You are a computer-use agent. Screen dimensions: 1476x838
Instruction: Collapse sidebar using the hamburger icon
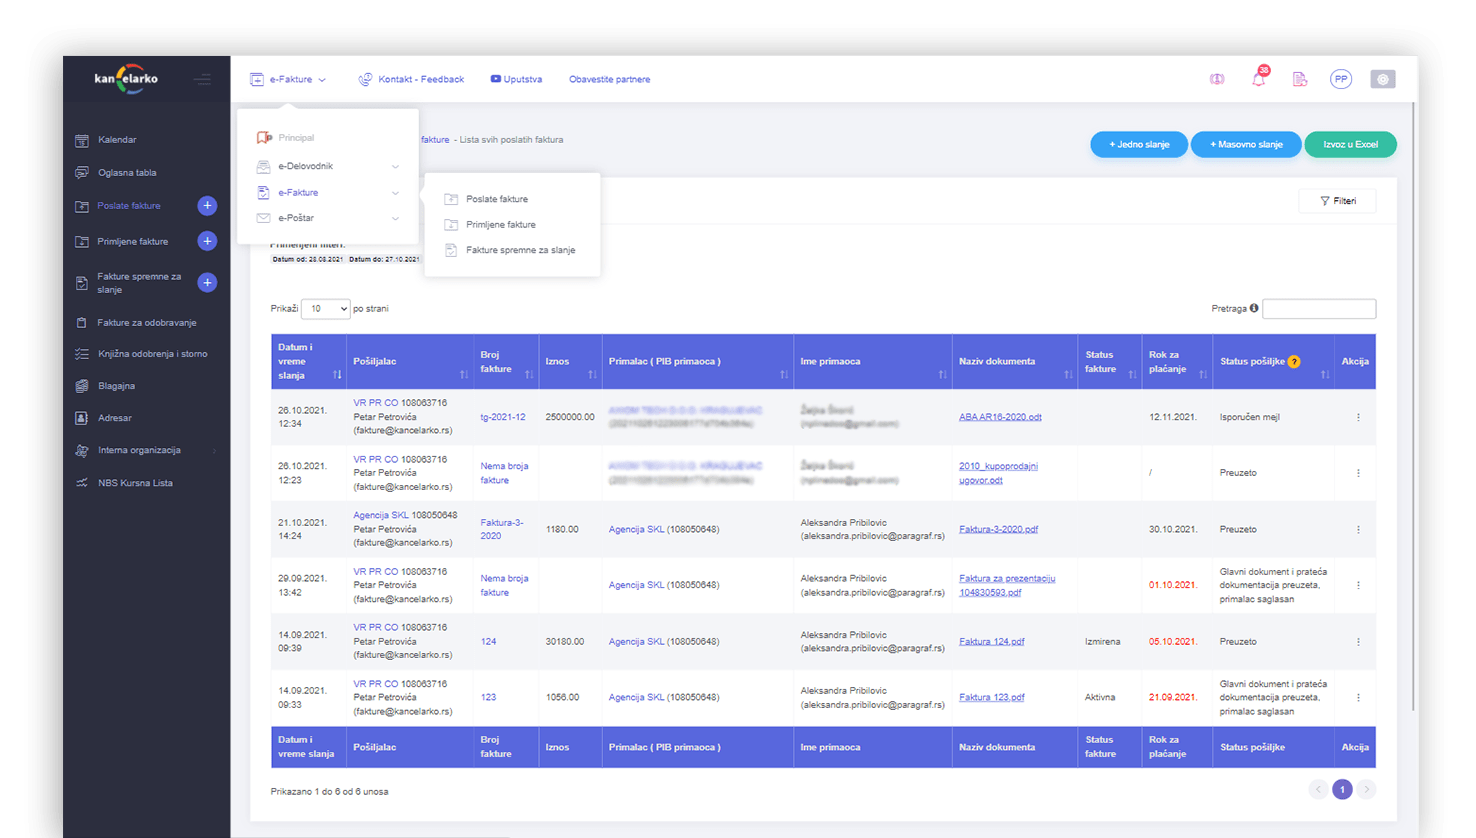click(203, 79)
